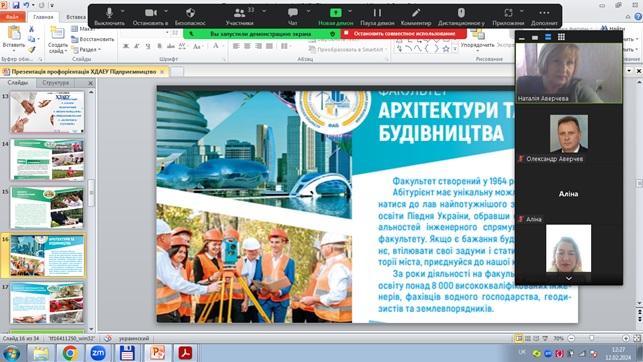The width and height of the screenshot is (643, 362).
Task: Click the Восстановить slide button
Action: click(x=93, y=39)
